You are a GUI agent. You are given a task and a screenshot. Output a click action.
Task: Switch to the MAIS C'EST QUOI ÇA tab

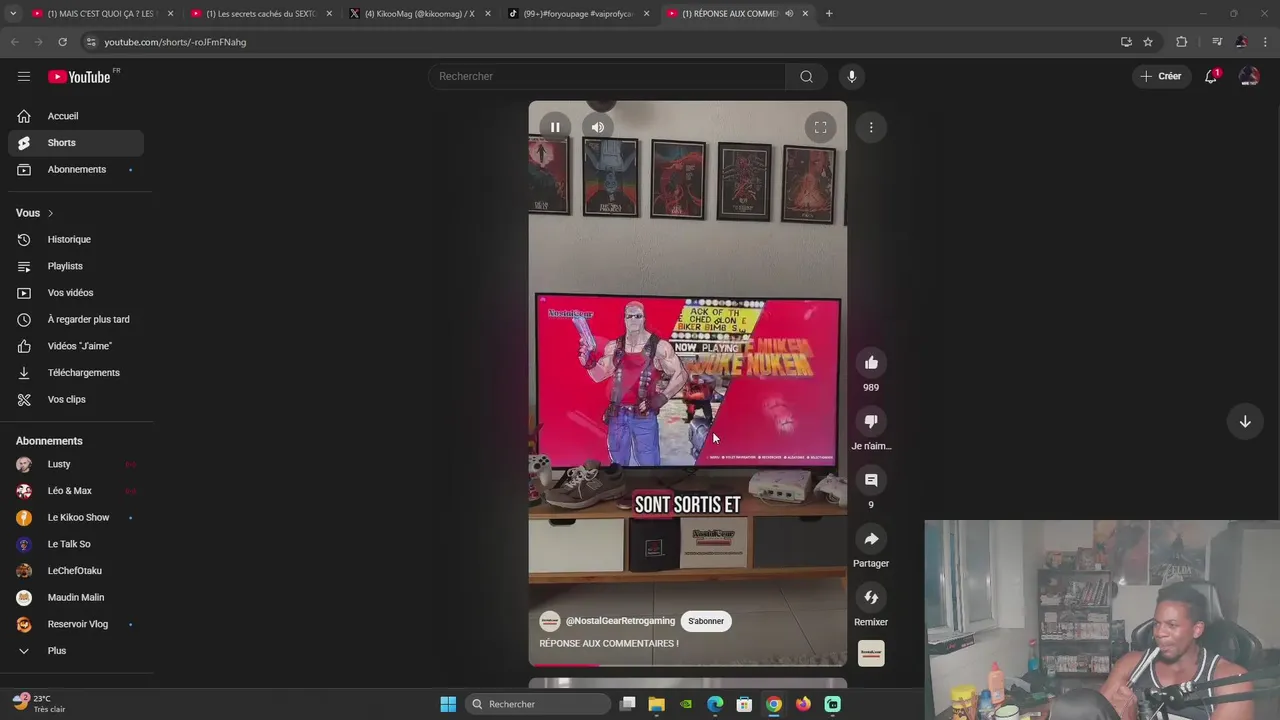tap(100, 14)
